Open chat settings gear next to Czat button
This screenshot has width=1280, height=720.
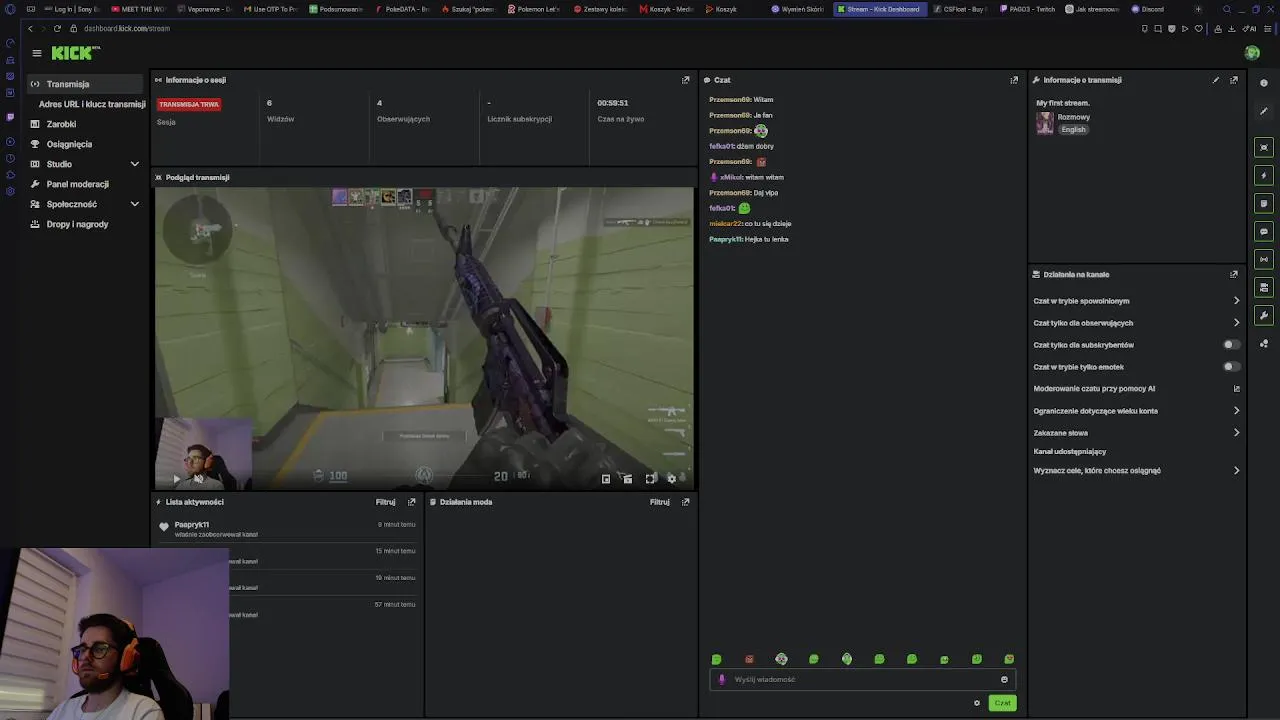point(977,703)
